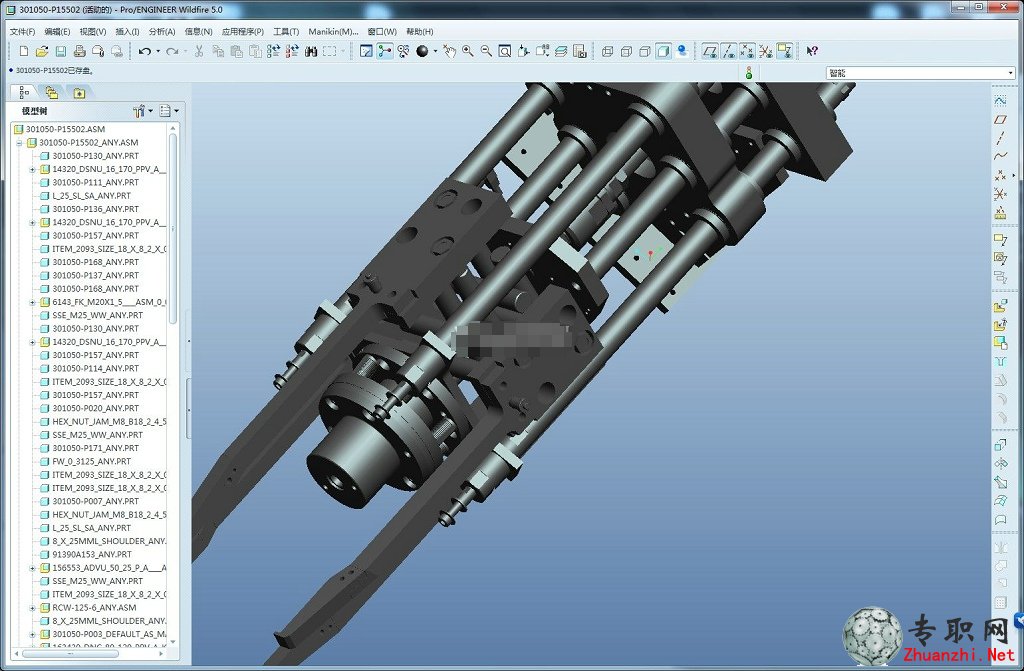Viewport: 1024px width, 671px height.
Task: Select 91390A153_ANY.PRT in model tree
Action: coord(85,554)
